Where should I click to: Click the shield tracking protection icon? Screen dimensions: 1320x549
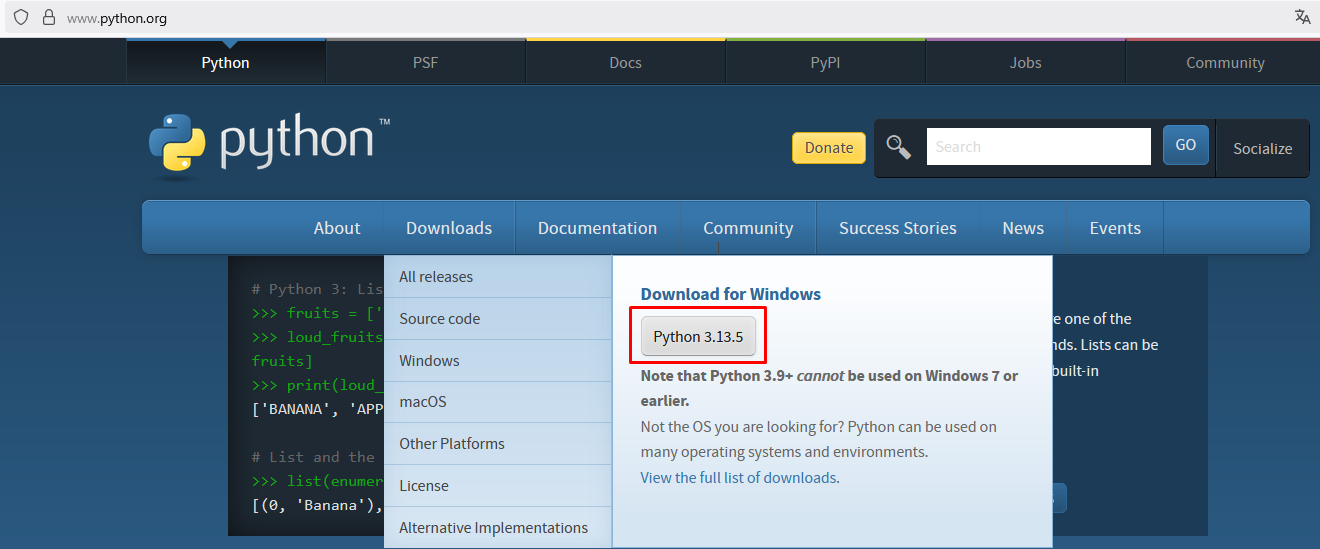20,18
